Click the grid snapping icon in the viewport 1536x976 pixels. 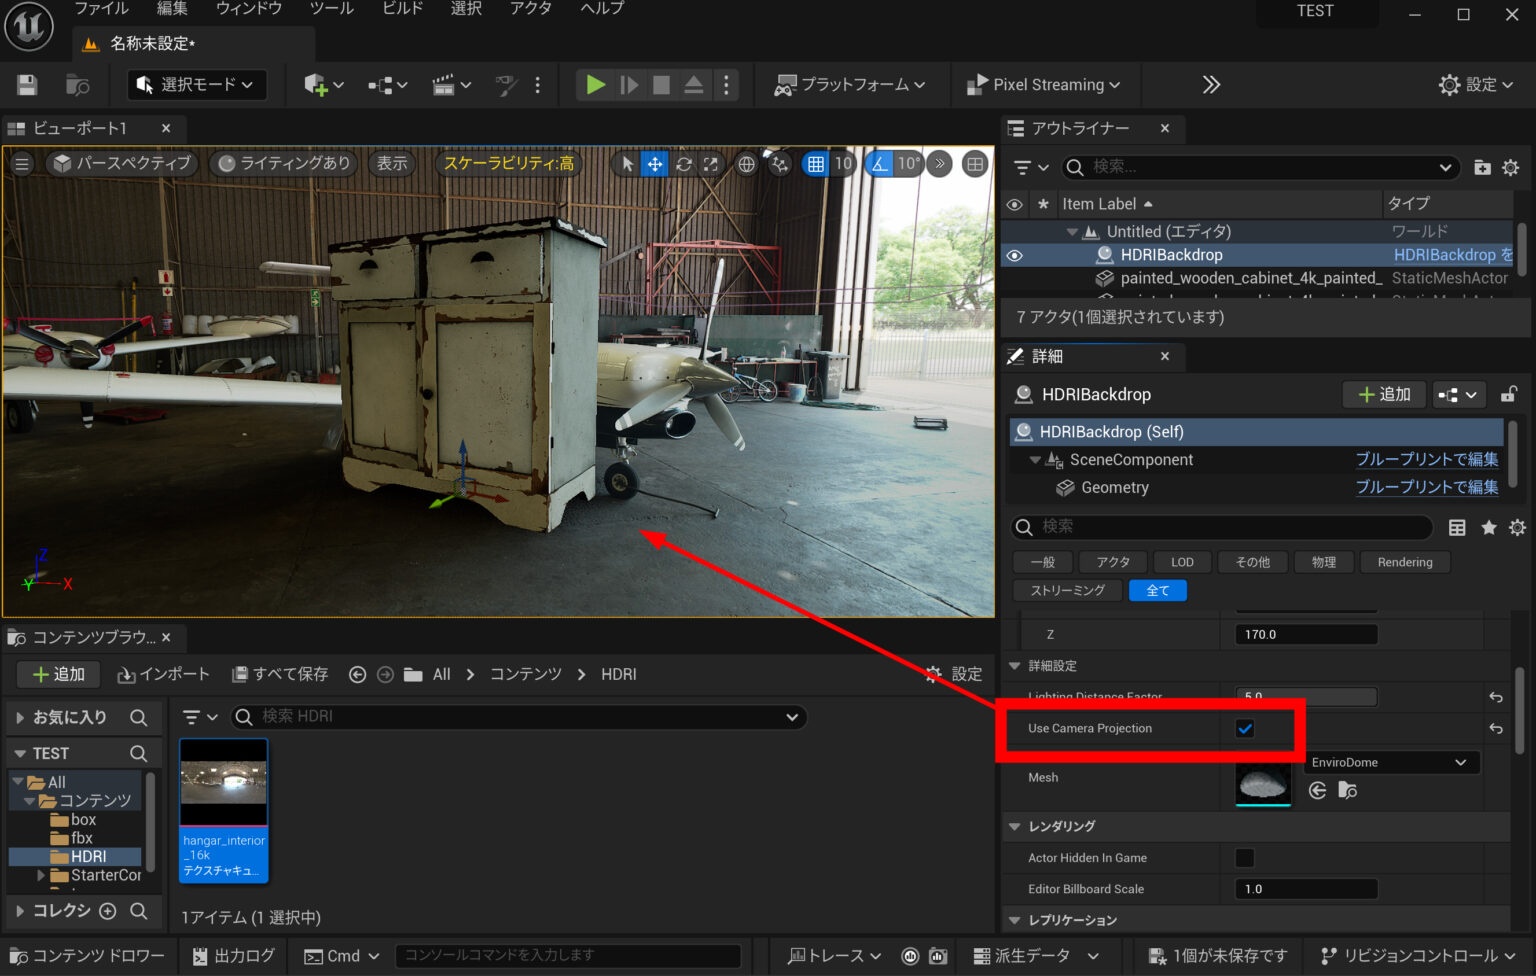click(x=817, y=163)
